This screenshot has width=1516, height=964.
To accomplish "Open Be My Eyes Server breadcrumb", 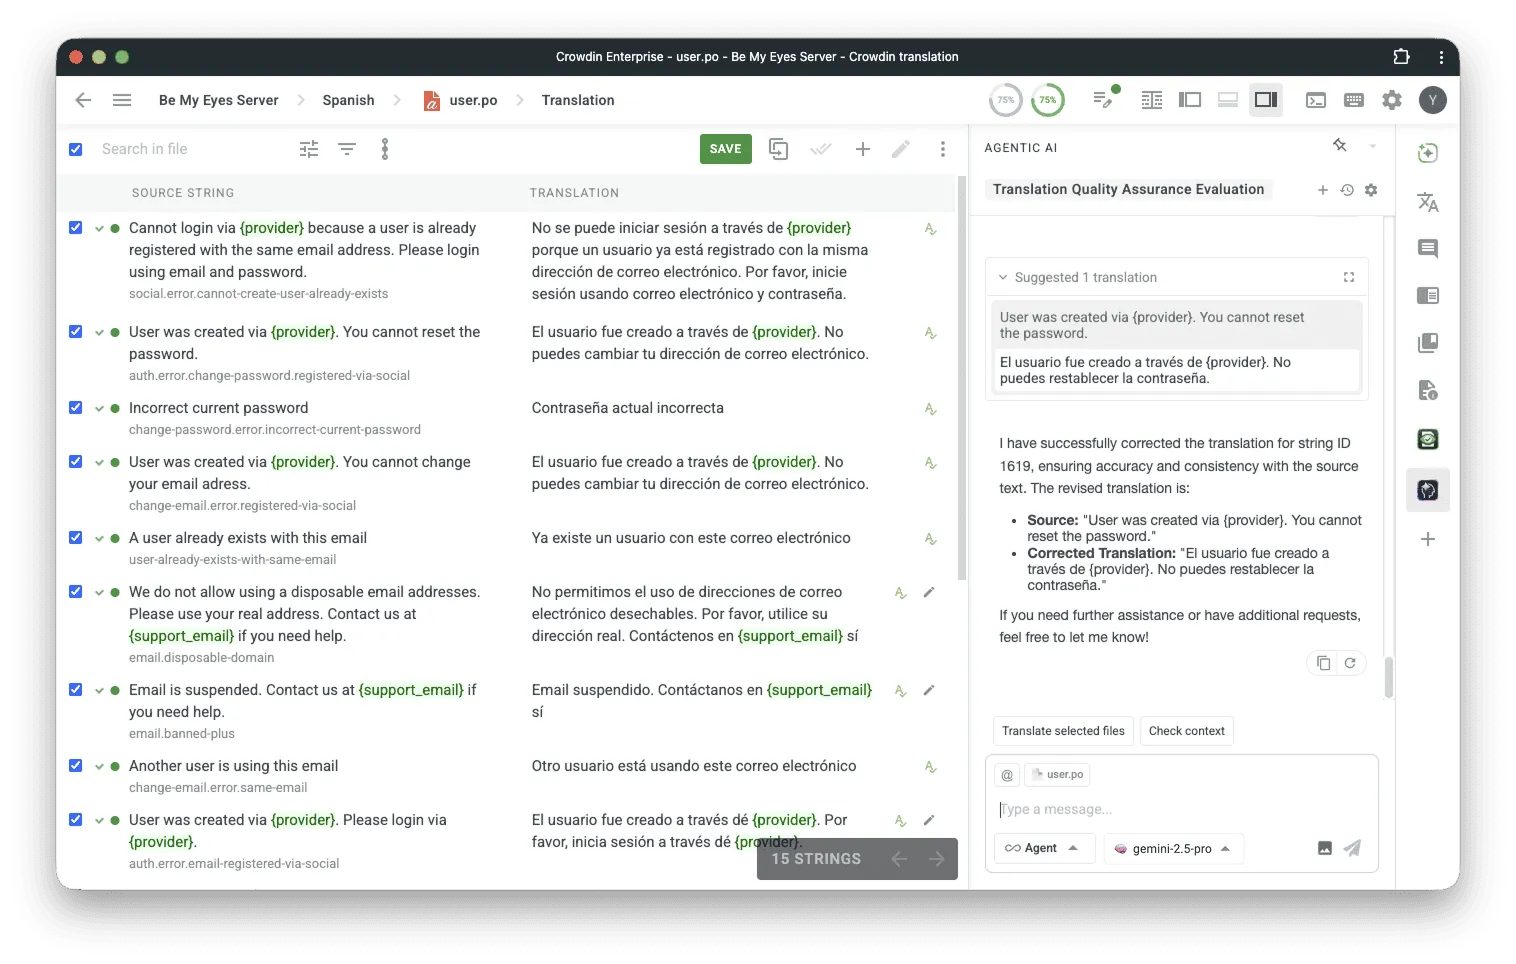I will 218,100.
